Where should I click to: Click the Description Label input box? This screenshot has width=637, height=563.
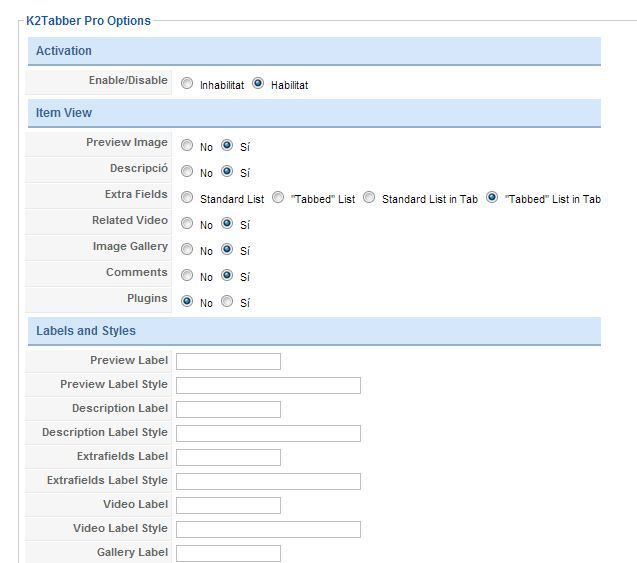point(228,409)
